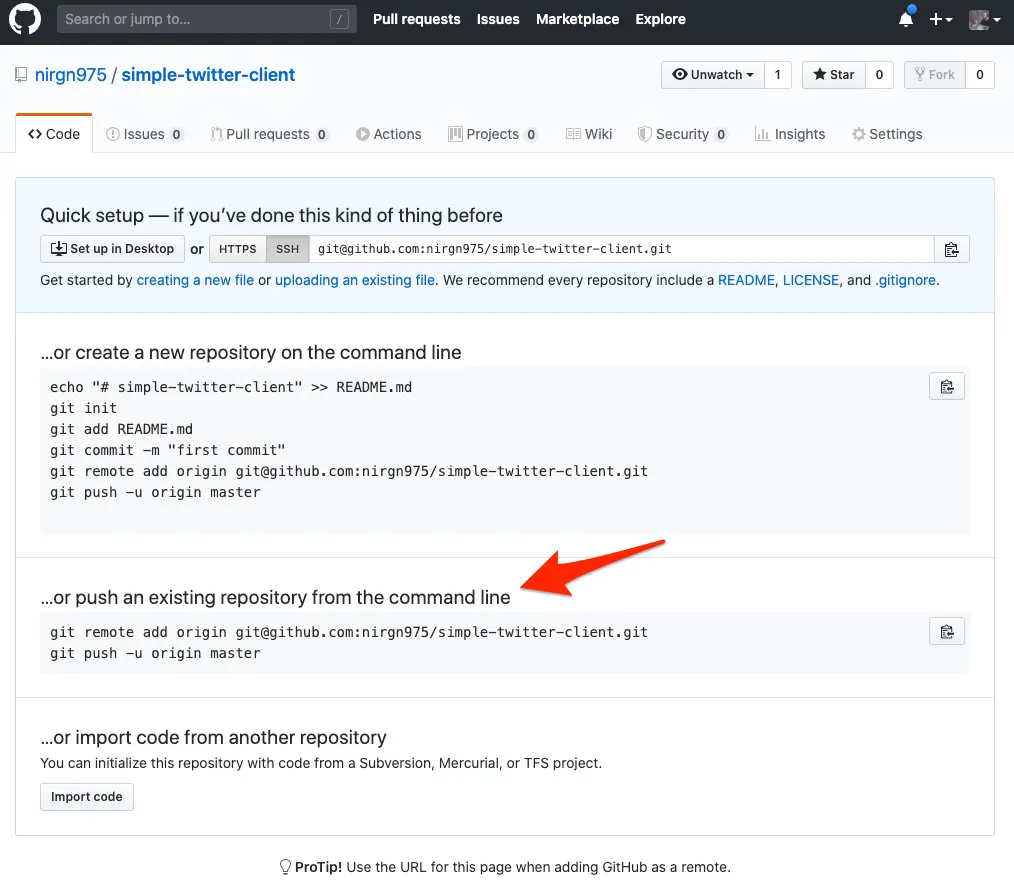Select the SSH protocol option
The image size is (1014, 885).
point(287,249)
